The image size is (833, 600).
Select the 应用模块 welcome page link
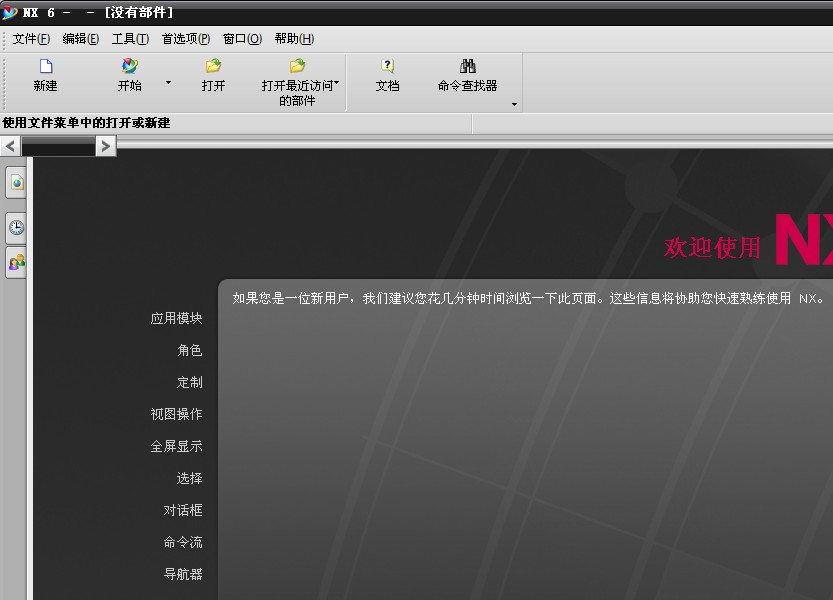coord(176,318)
